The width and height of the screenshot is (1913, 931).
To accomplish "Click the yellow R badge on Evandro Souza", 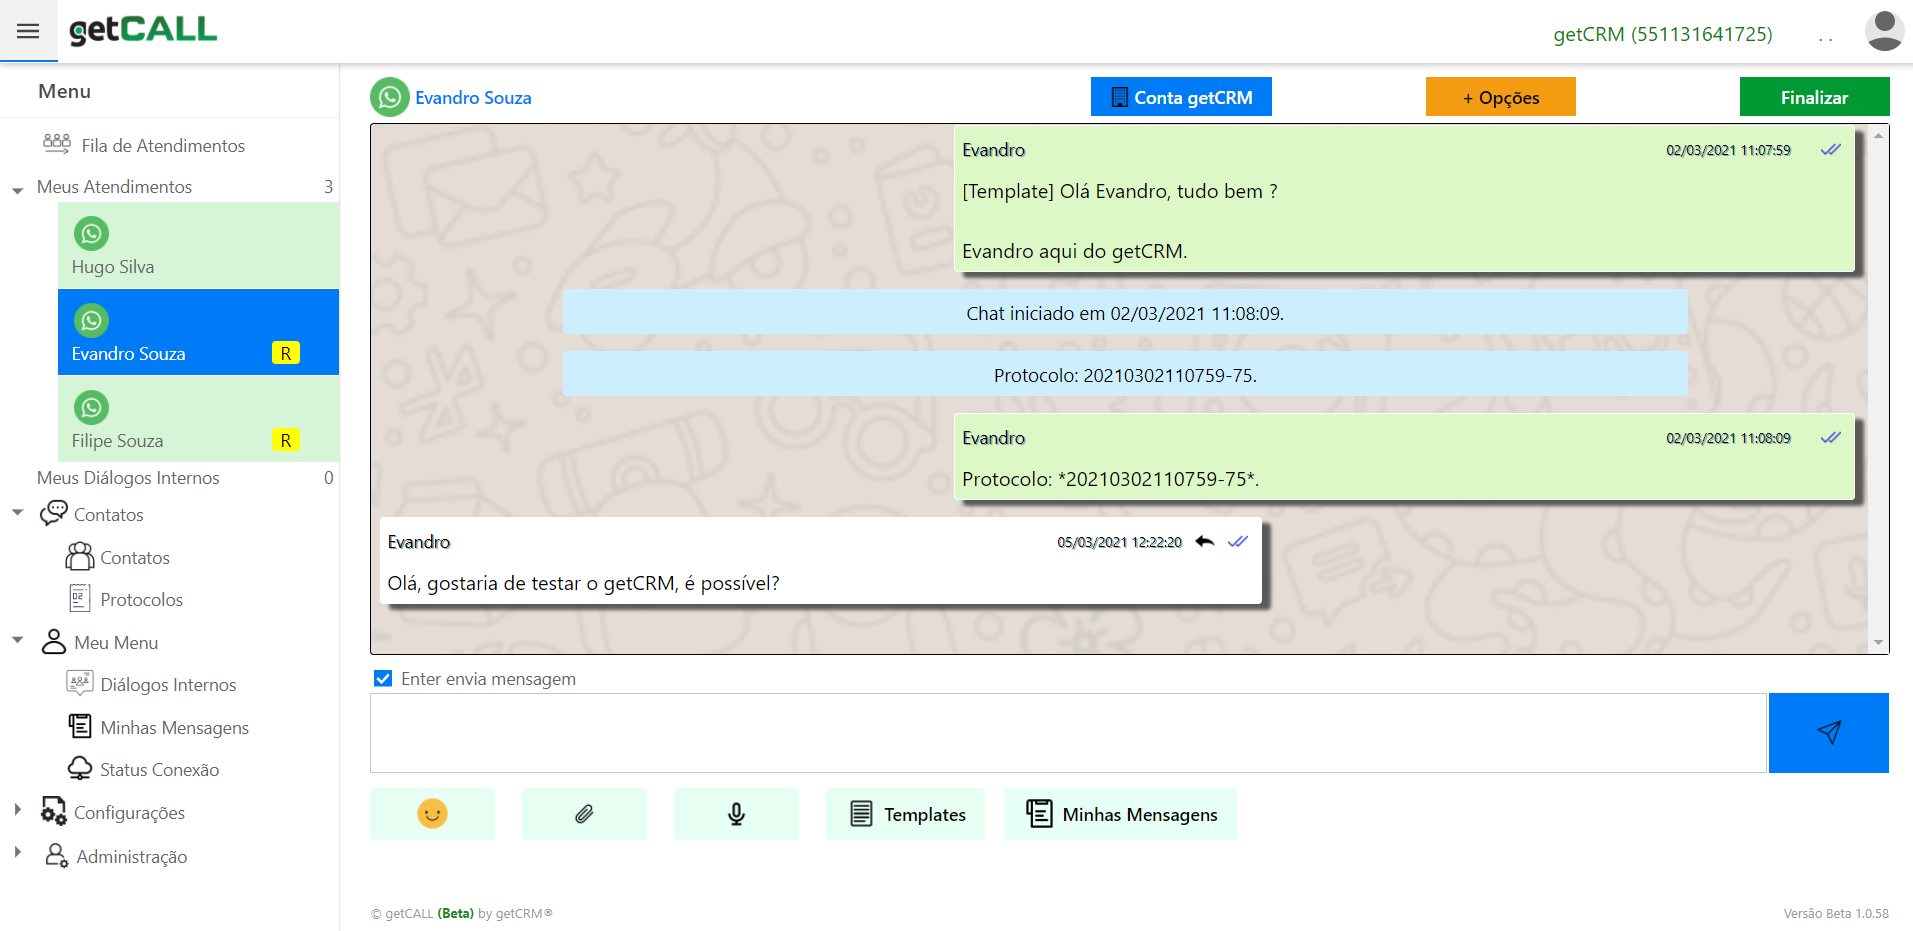I will pyautogui.click(x=286, y=353).
